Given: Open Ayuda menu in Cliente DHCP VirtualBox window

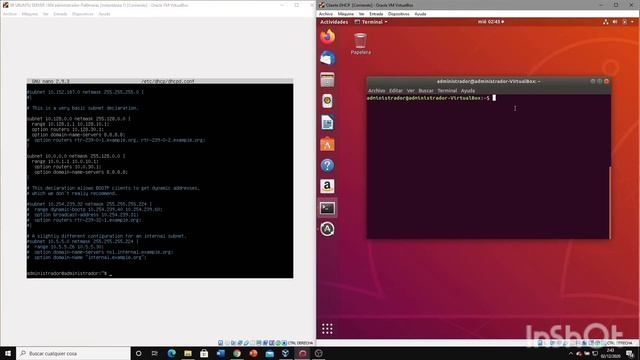Looking at the screenshot, I should 420,14.
